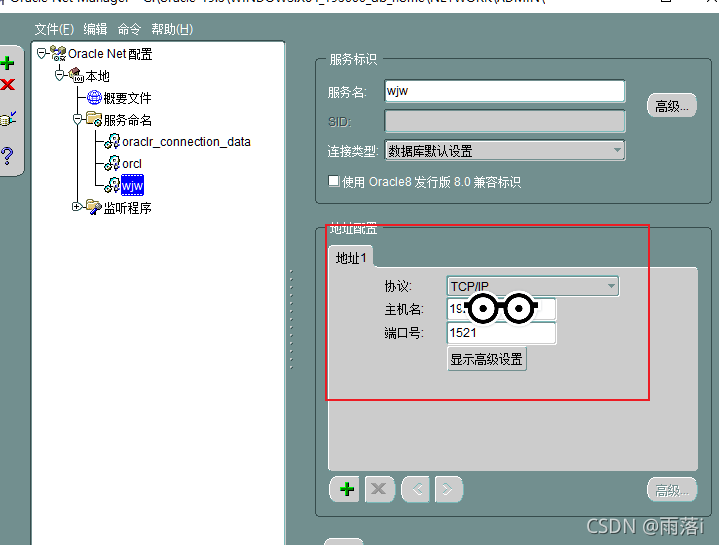Collapse the 本地 tree node
This screenshot has width=719, height=545.
tap(59, 75)
